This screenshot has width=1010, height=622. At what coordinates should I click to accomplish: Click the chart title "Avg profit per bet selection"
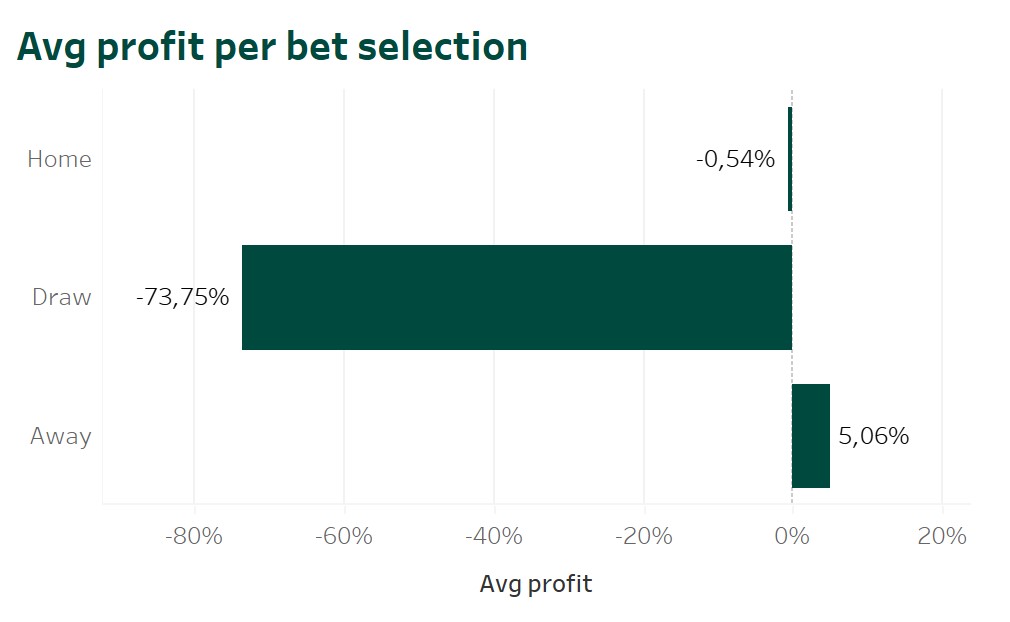(272, 47)
